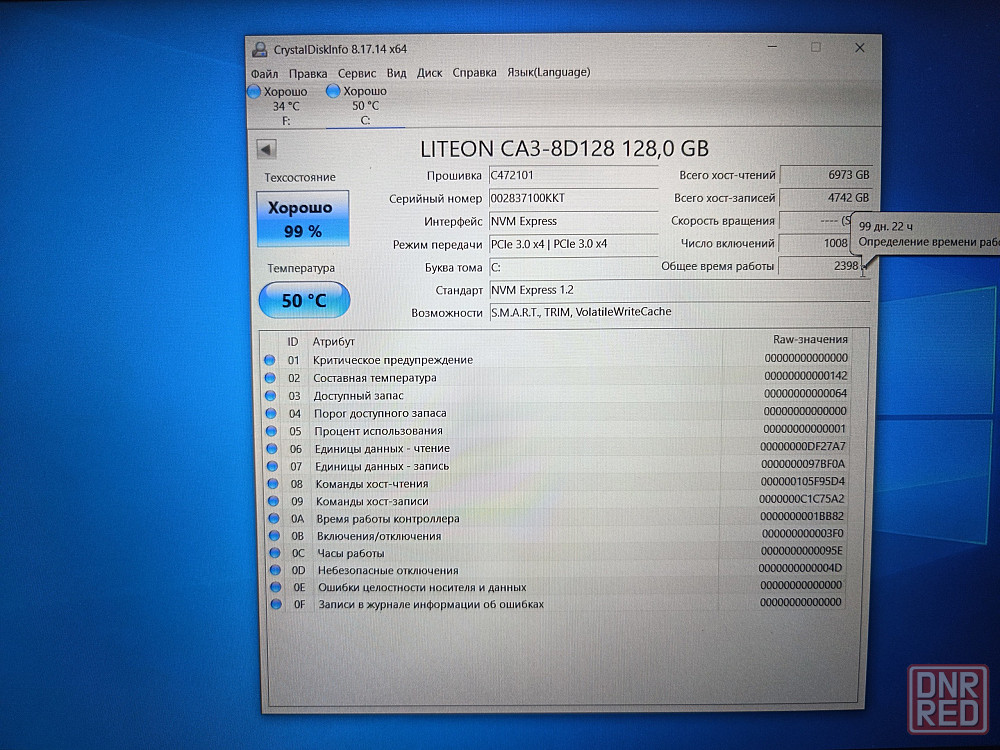Click the status dot for Часы работы

pos(275,553)
